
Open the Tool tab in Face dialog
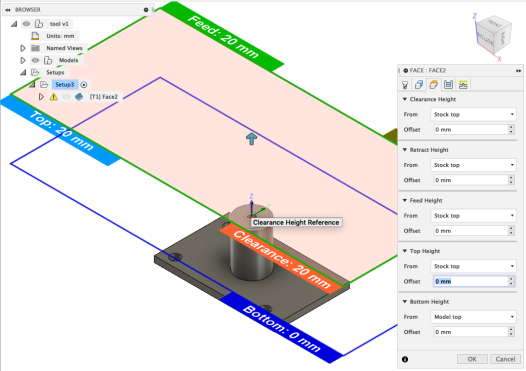[405, 85]
